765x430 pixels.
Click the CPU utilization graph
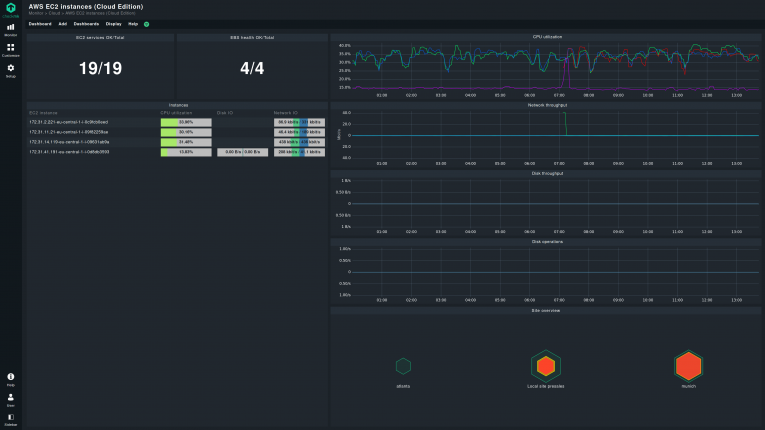point(550,68)
